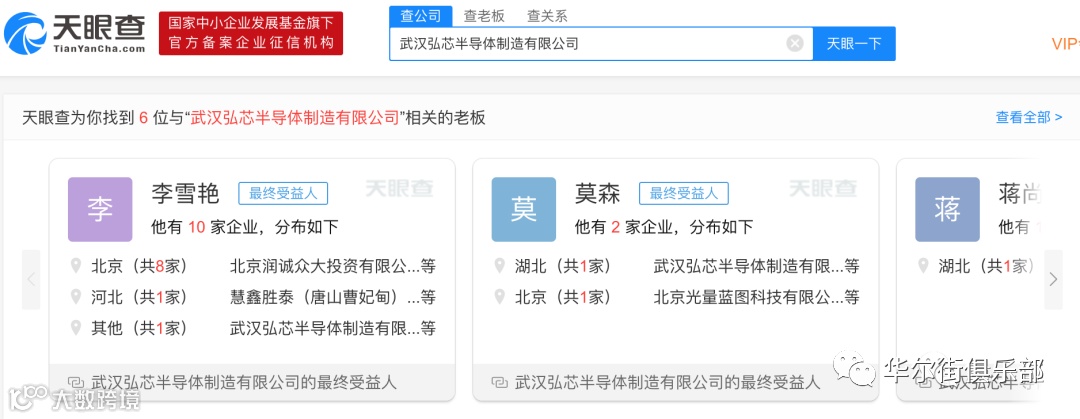Screen dimensions: 1080x419
Task: Click the location pin beside 其他（共1家）
Action: pos(76,328)
